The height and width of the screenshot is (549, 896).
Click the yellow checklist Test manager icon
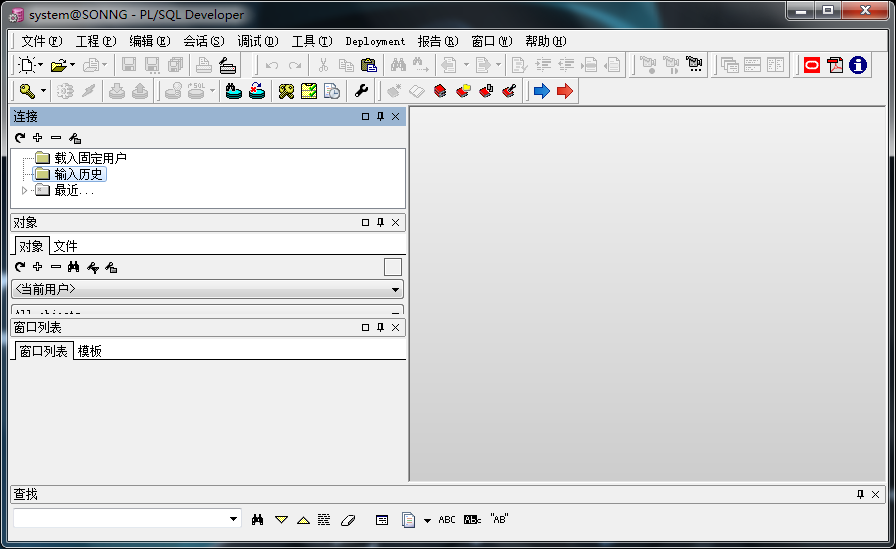309,91
